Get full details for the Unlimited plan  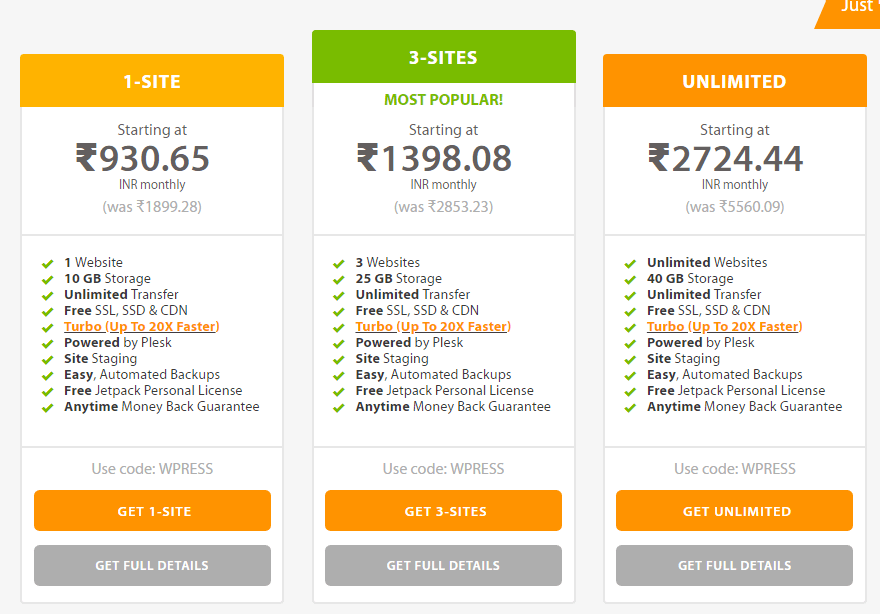tap(734, 565)
